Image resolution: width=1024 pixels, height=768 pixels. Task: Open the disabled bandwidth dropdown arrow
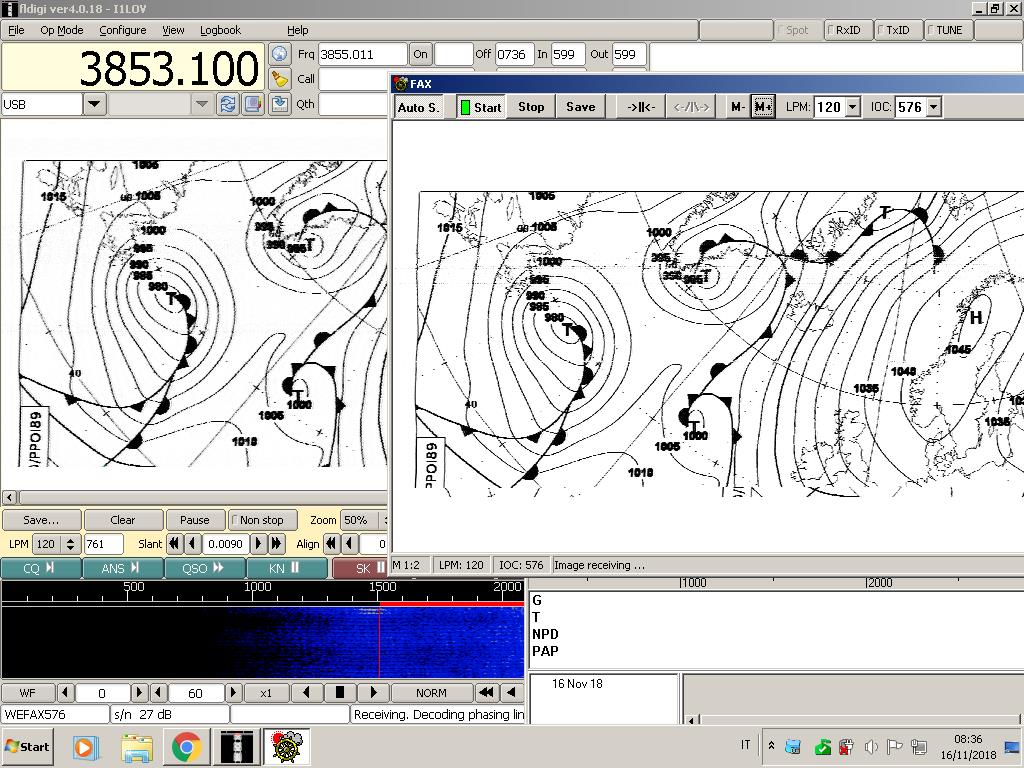(x=202, y=104)
